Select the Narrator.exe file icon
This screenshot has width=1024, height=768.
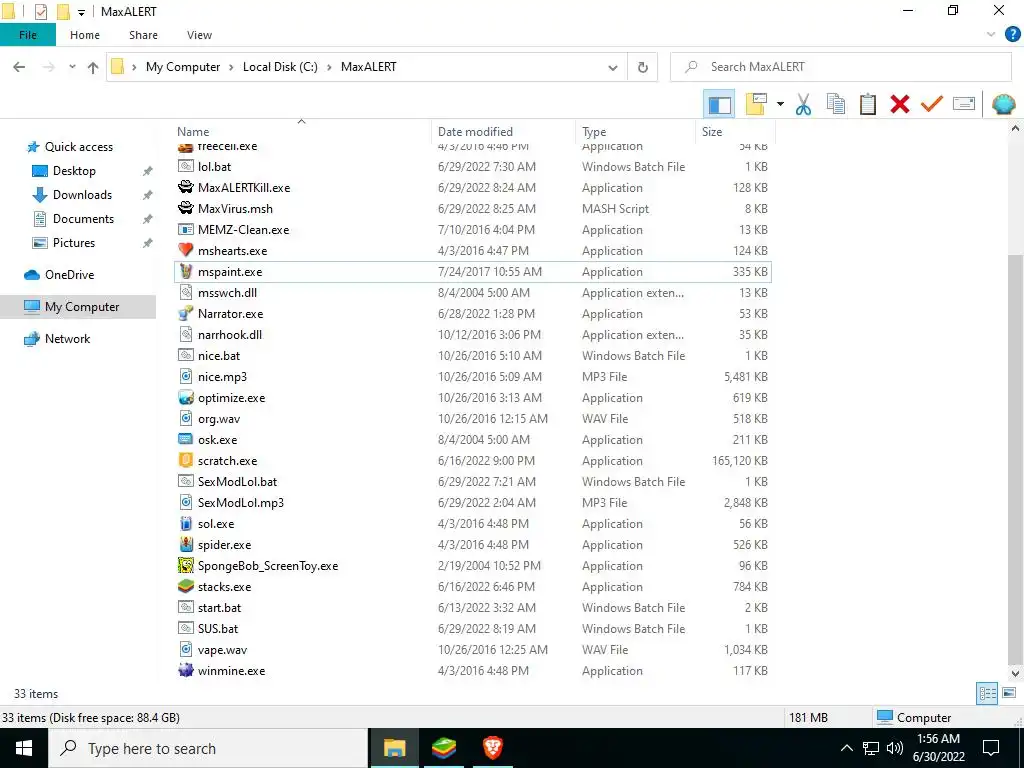[x=186, y=313]
